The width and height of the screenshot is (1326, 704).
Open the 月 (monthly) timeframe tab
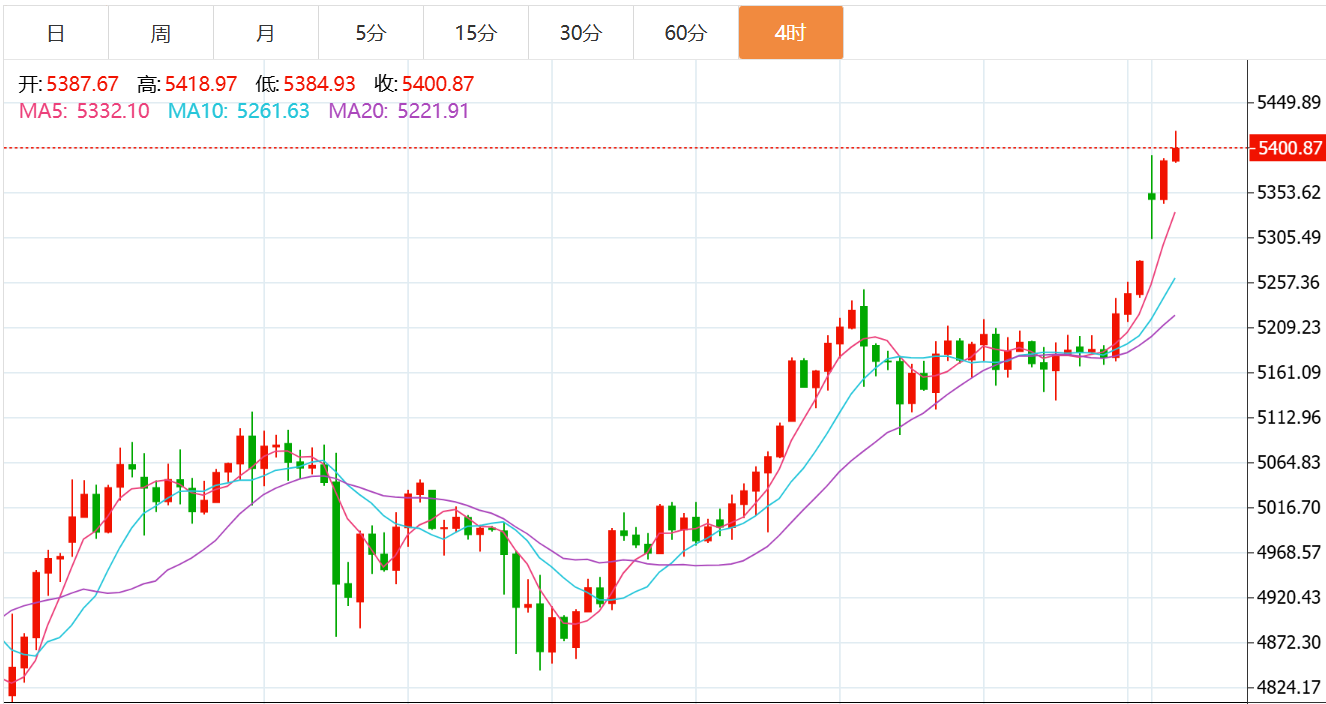point(265,33)
